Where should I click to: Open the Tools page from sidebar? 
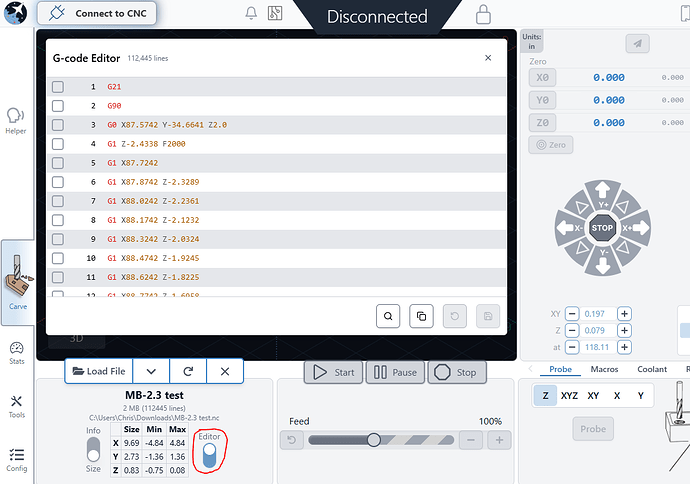[16, 405]
